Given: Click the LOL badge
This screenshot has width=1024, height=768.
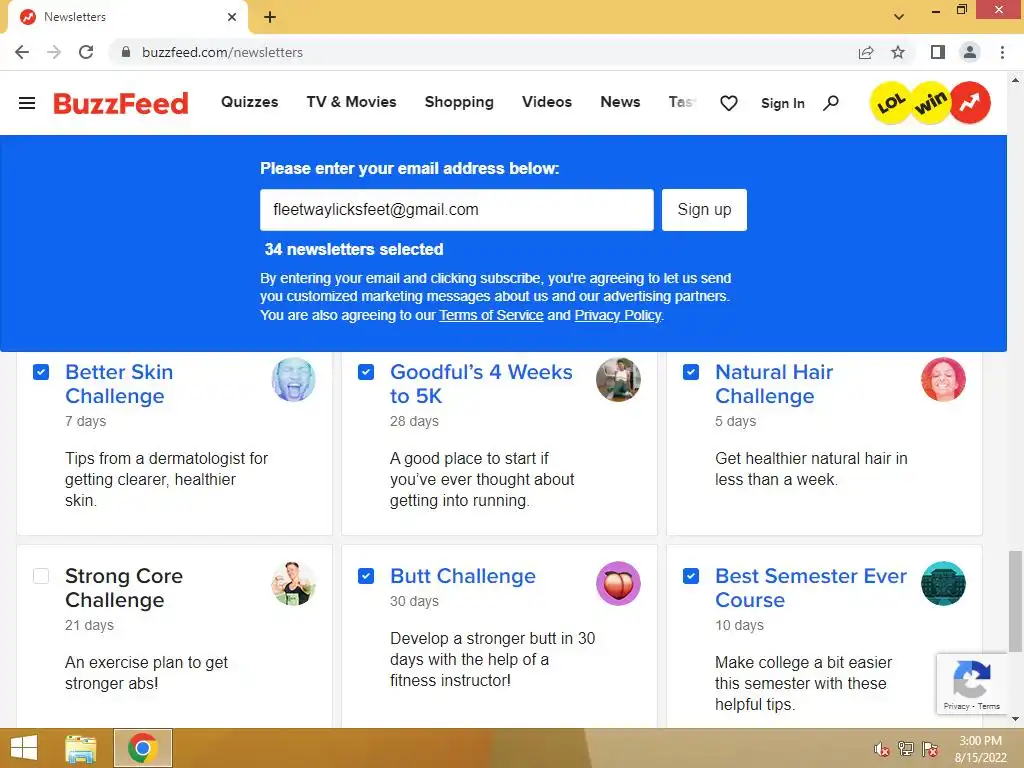Looking at the screenshot, I should pyautogui.click(x=891, y=103).
